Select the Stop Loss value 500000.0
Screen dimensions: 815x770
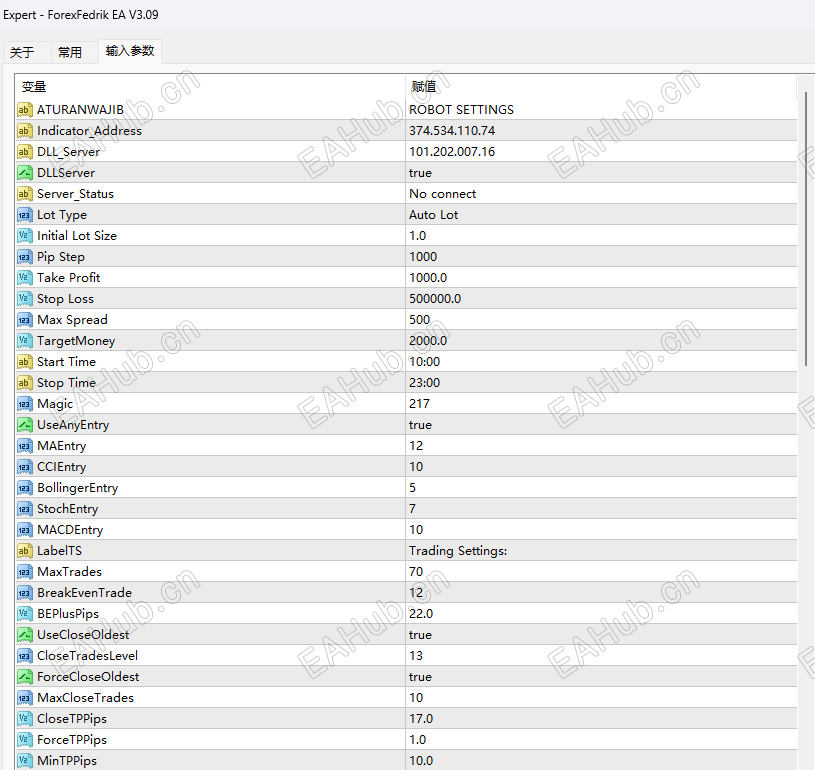(x=601, y=299)
